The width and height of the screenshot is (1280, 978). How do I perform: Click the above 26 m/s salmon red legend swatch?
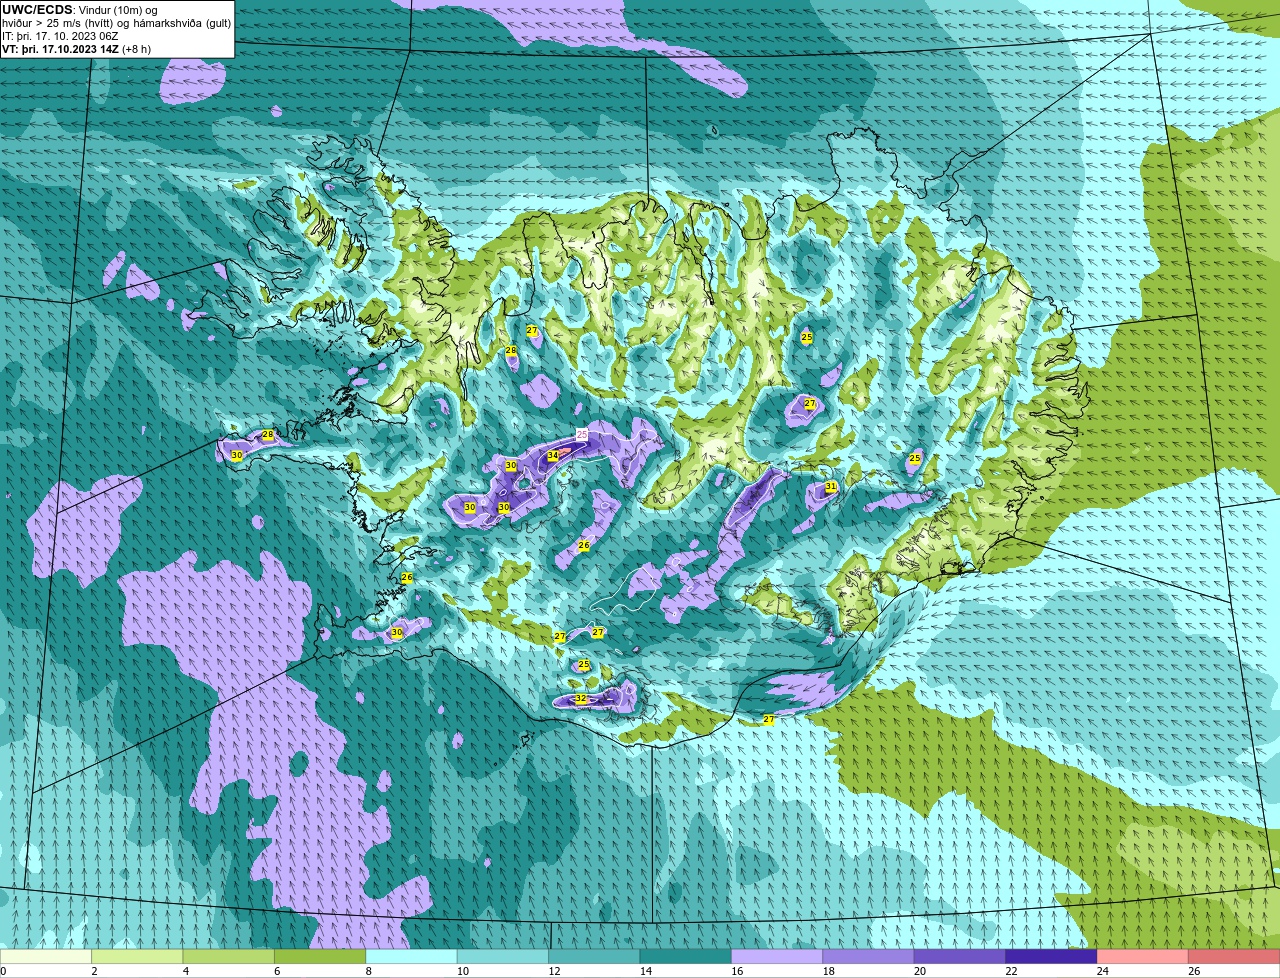click(x=1235, y=956)
